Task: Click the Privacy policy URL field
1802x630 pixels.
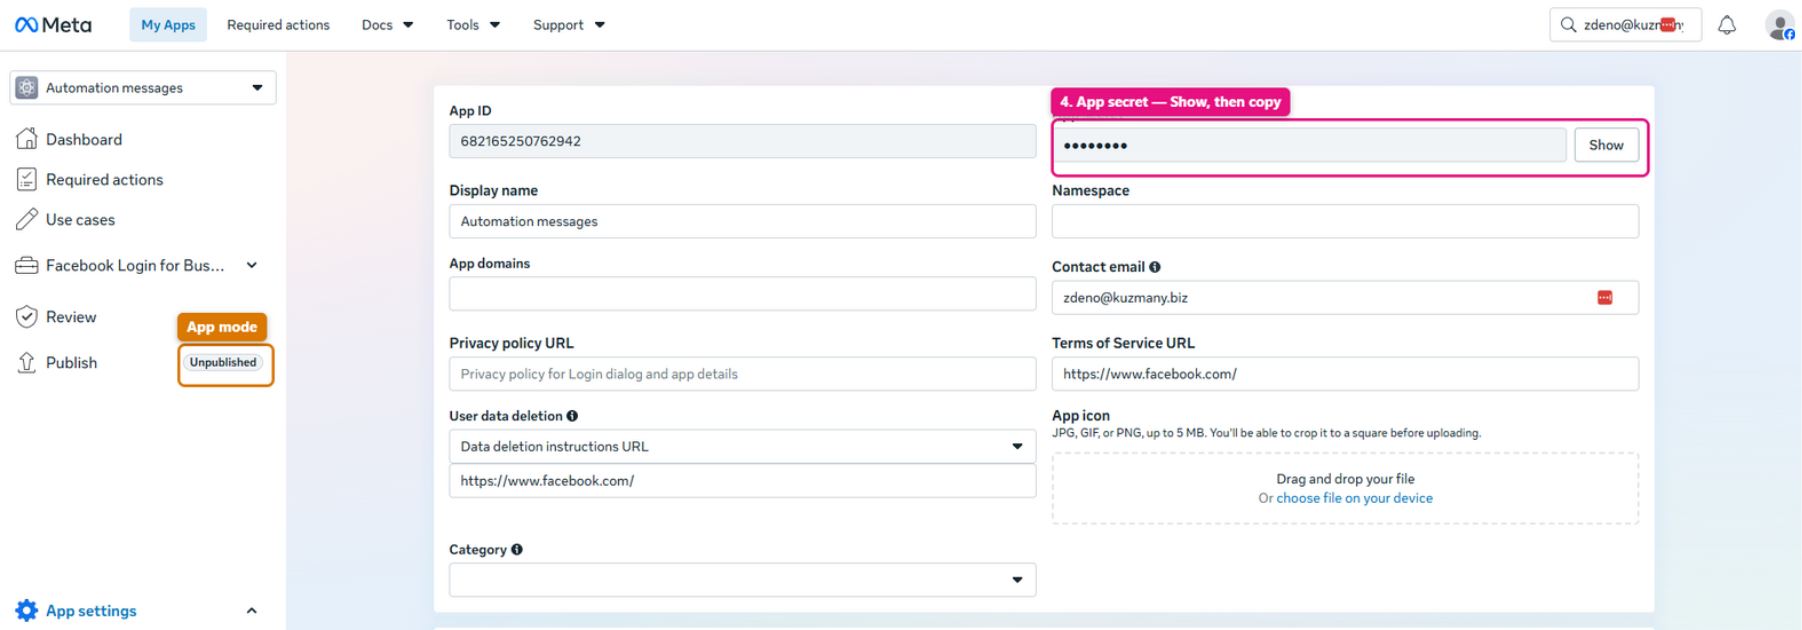Action: [x=742, y=374]
